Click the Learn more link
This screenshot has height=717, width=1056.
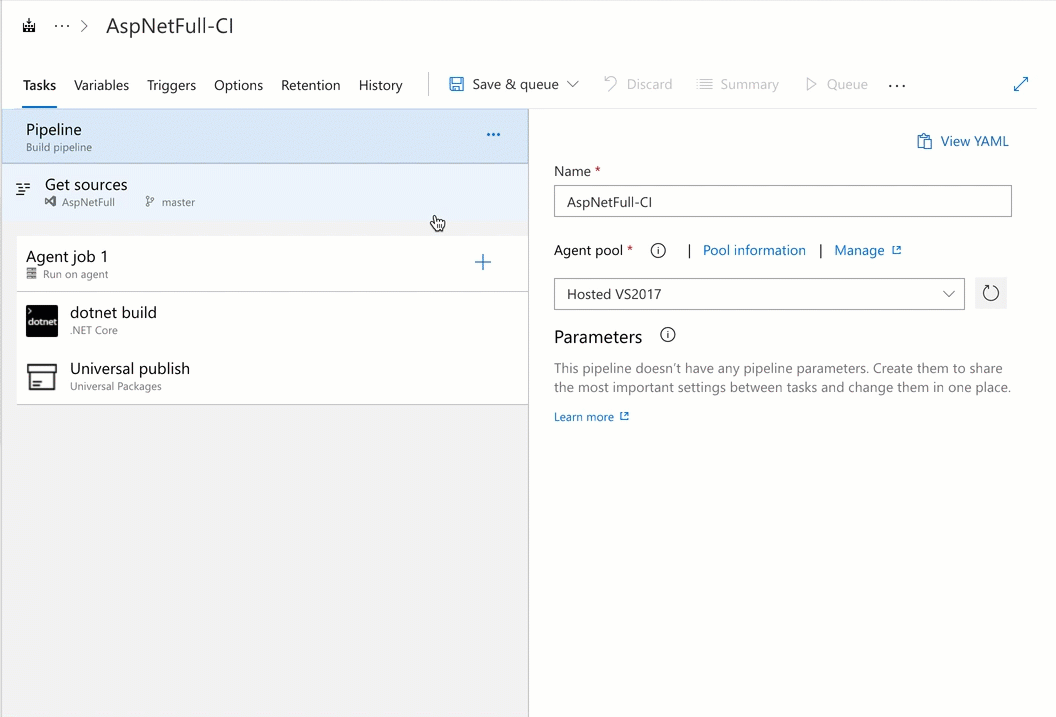click(x=585, y=416)
